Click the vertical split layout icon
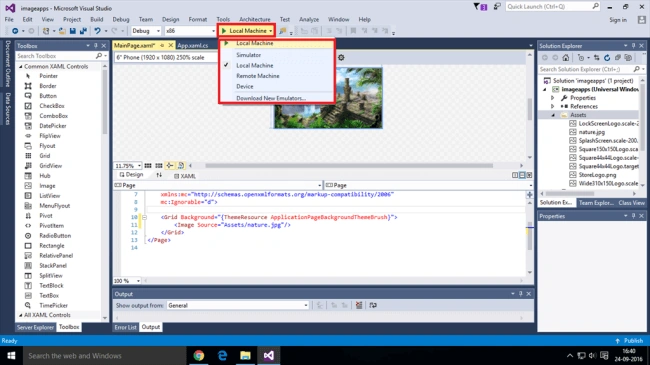Image resolution: width=650 pixels, height=365 pixels. pyautogui.click(x=515, y=175)
